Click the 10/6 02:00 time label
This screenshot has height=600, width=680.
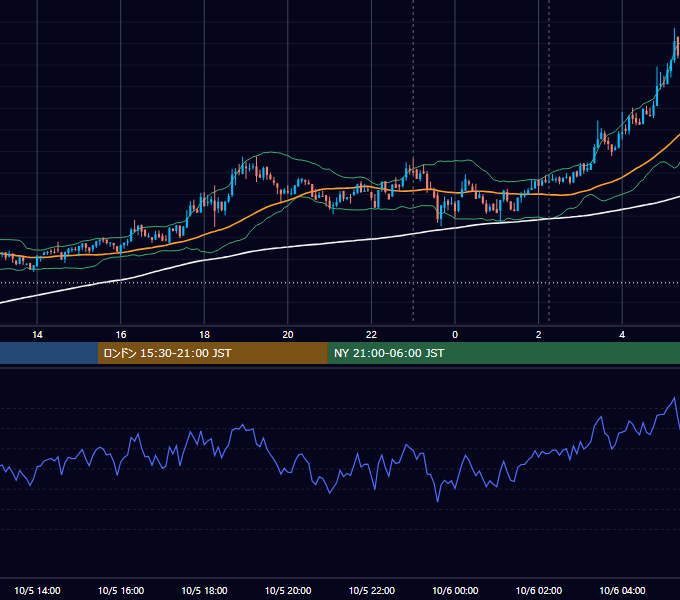pos(539,590)
